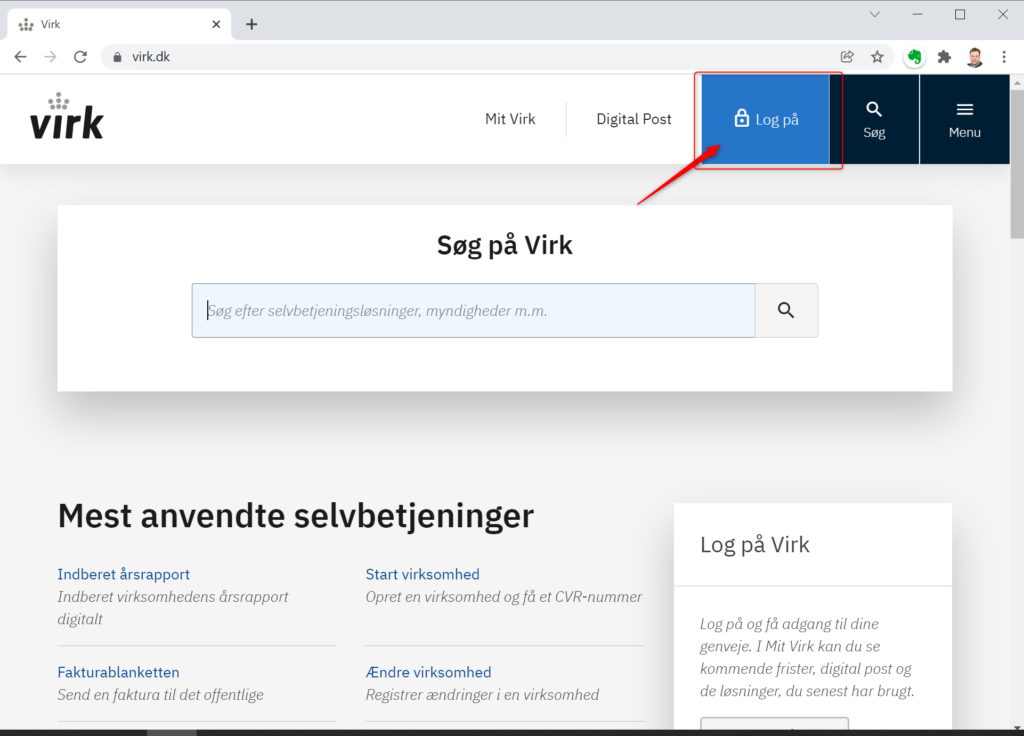Screen dimensions: 1024x736
Task: Open the Evernote extension icon
Action: 914,57
